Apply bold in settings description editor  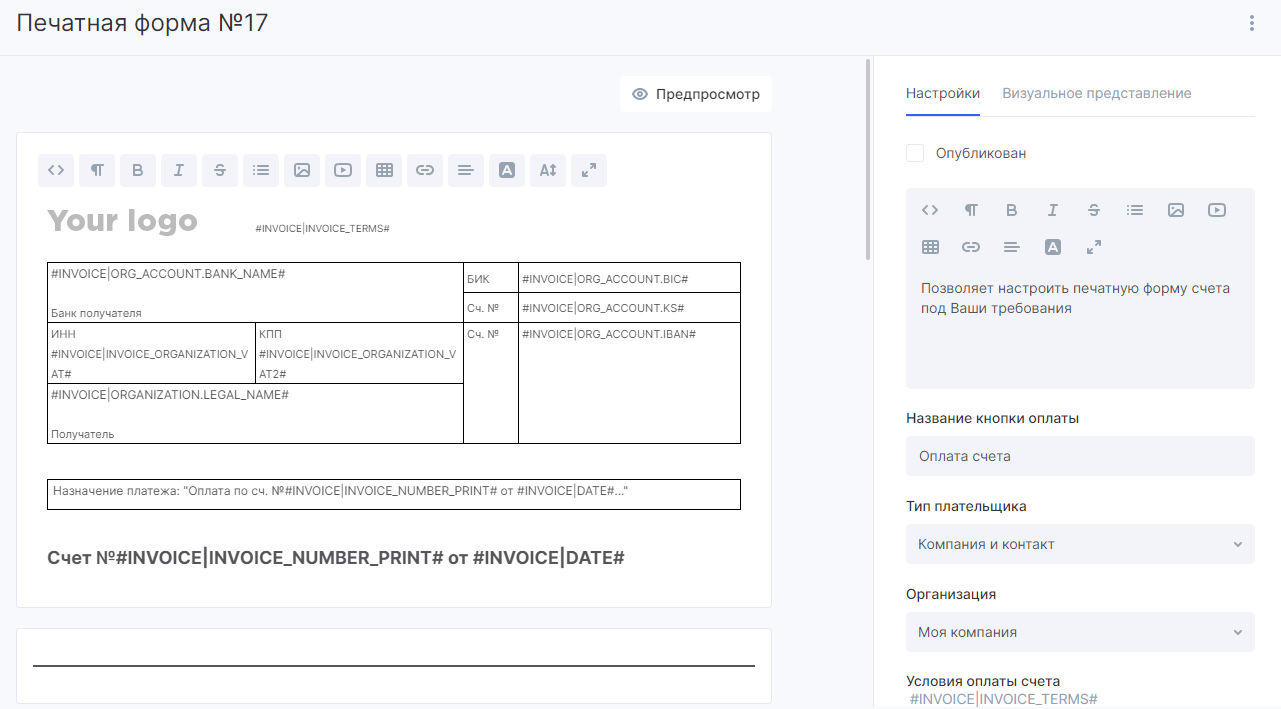tap(1012, 210)
